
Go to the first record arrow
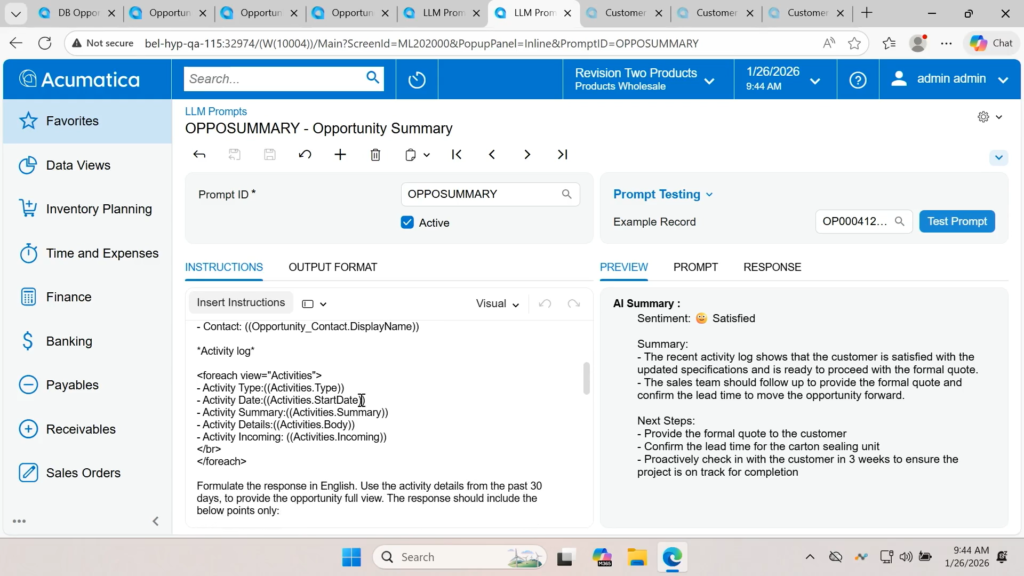click(457, 155)
